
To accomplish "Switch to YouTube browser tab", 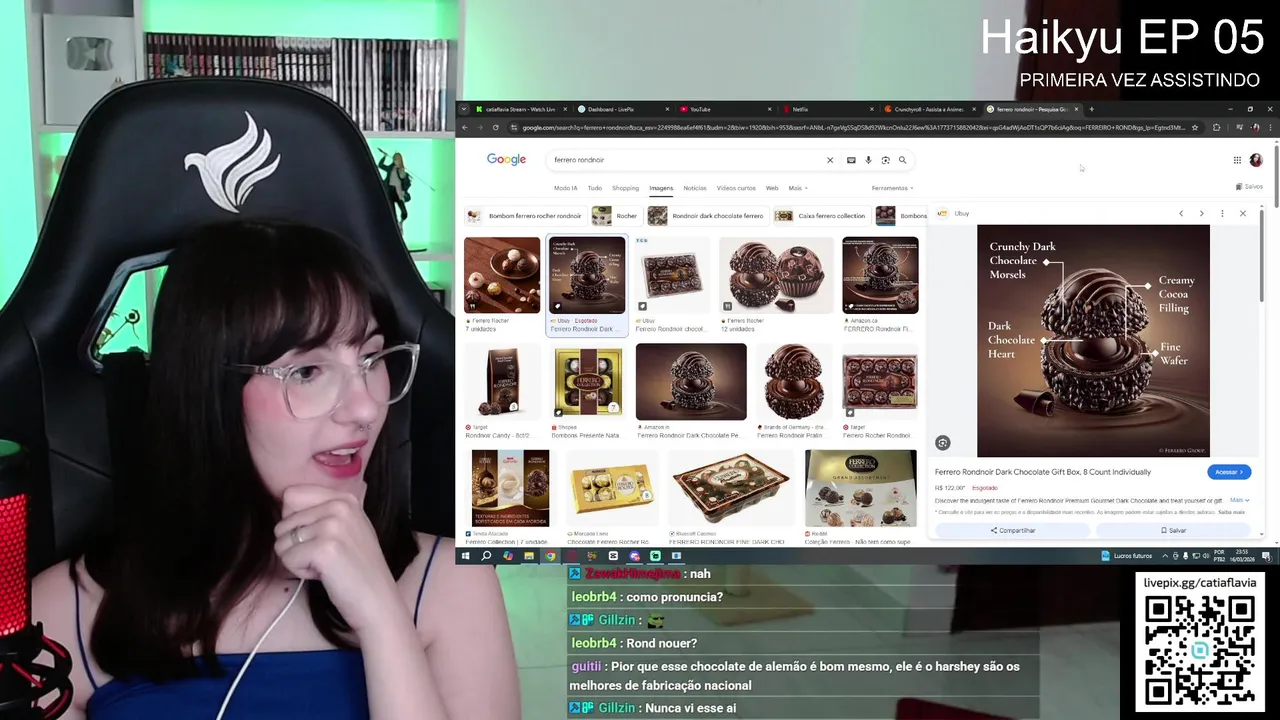I will tap(723, 109).
